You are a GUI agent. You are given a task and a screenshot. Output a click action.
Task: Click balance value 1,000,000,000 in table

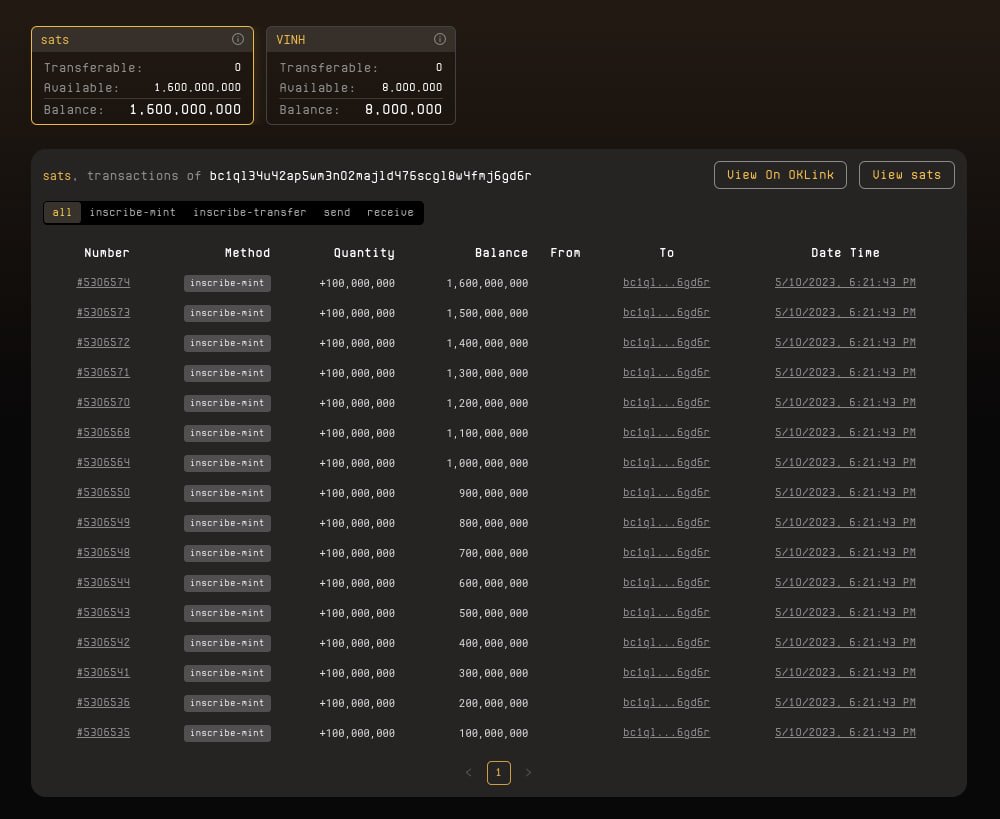click(487, 463)
